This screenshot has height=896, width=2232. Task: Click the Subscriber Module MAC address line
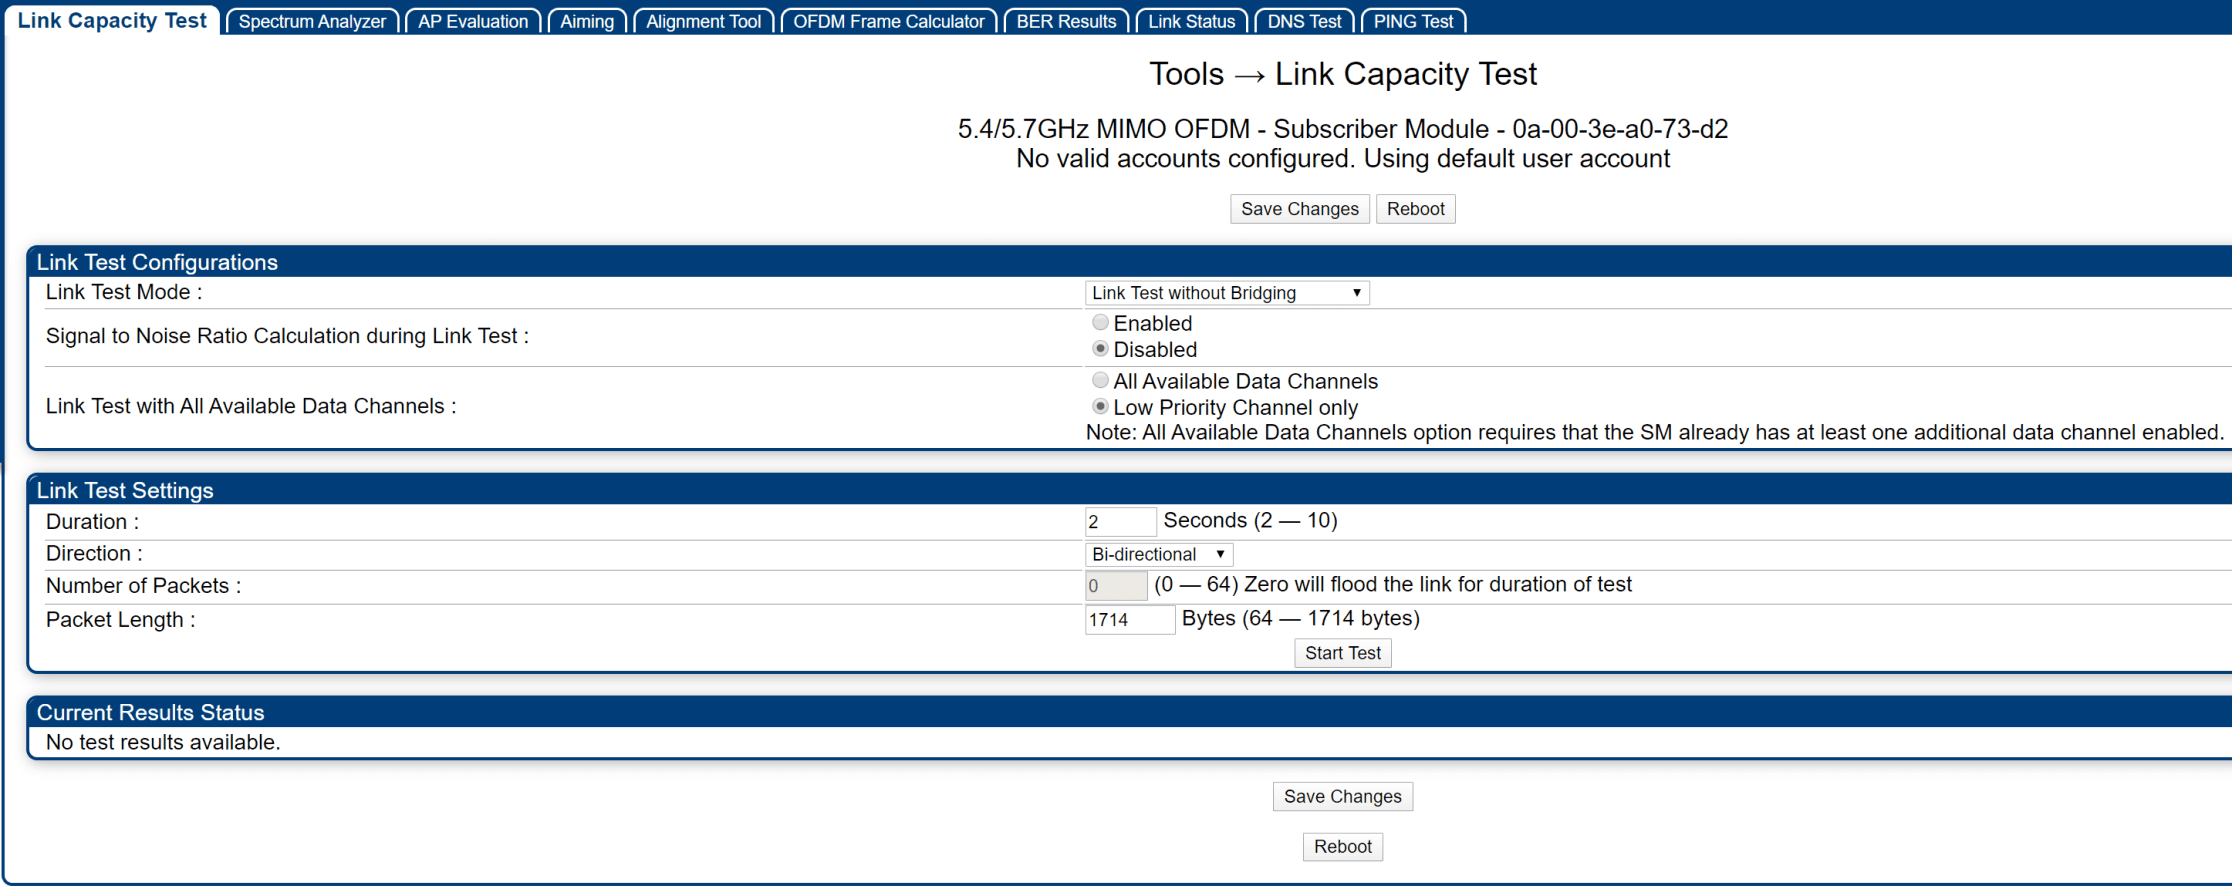pyautogui.click(x=1342, y=129)
